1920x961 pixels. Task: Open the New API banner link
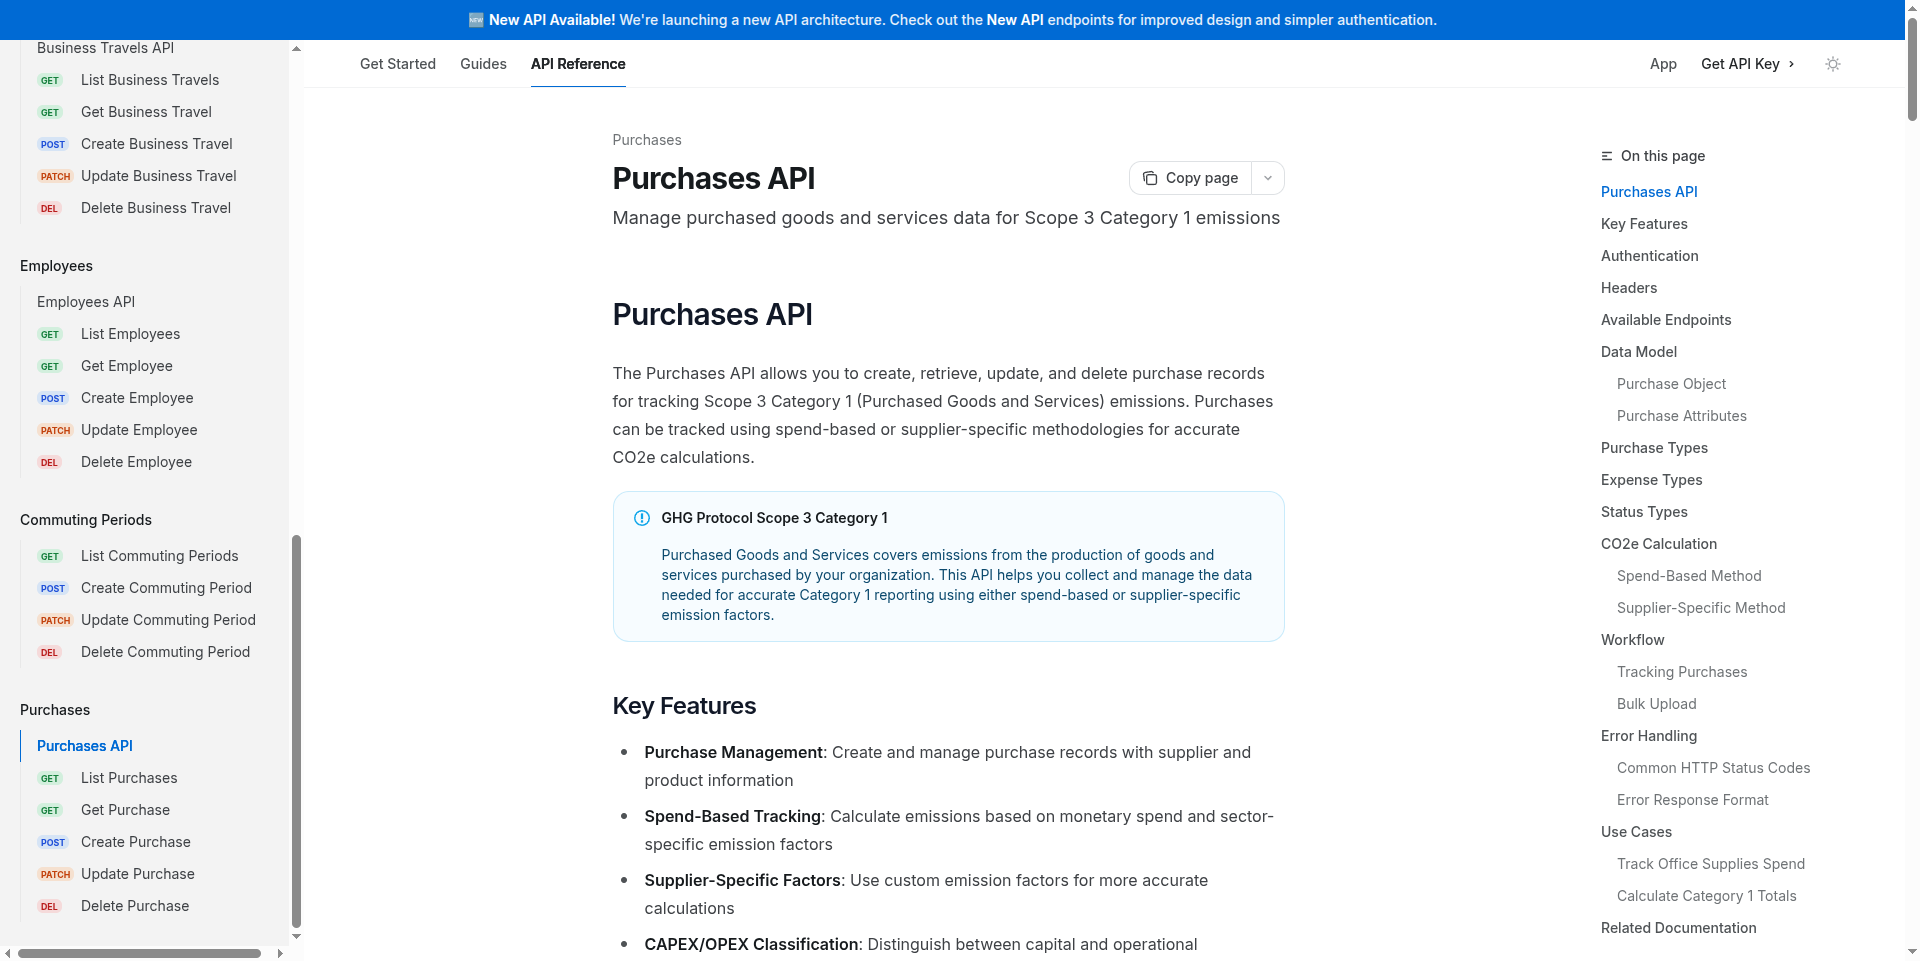point(1014,19)
